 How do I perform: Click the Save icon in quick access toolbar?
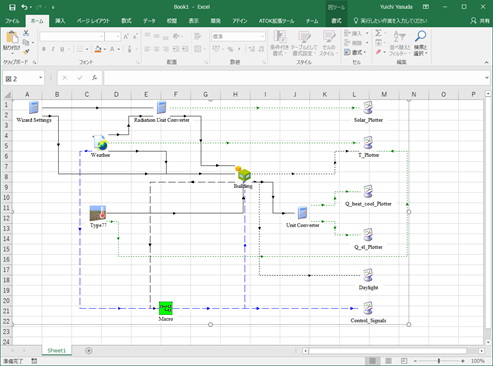tap(12, 7)
